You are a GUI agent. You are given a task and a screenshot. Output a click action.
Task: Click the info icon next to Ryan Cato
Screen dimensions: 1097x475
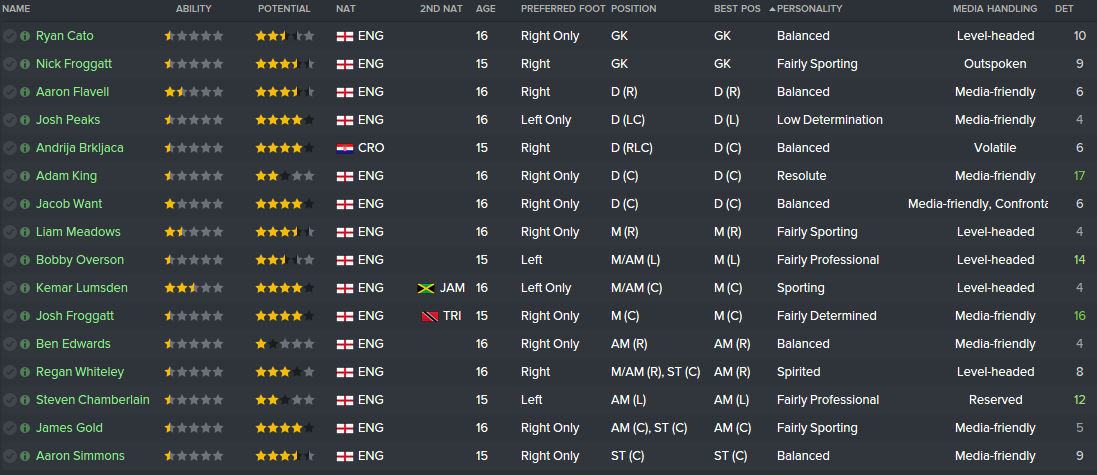tap(24, 36)
